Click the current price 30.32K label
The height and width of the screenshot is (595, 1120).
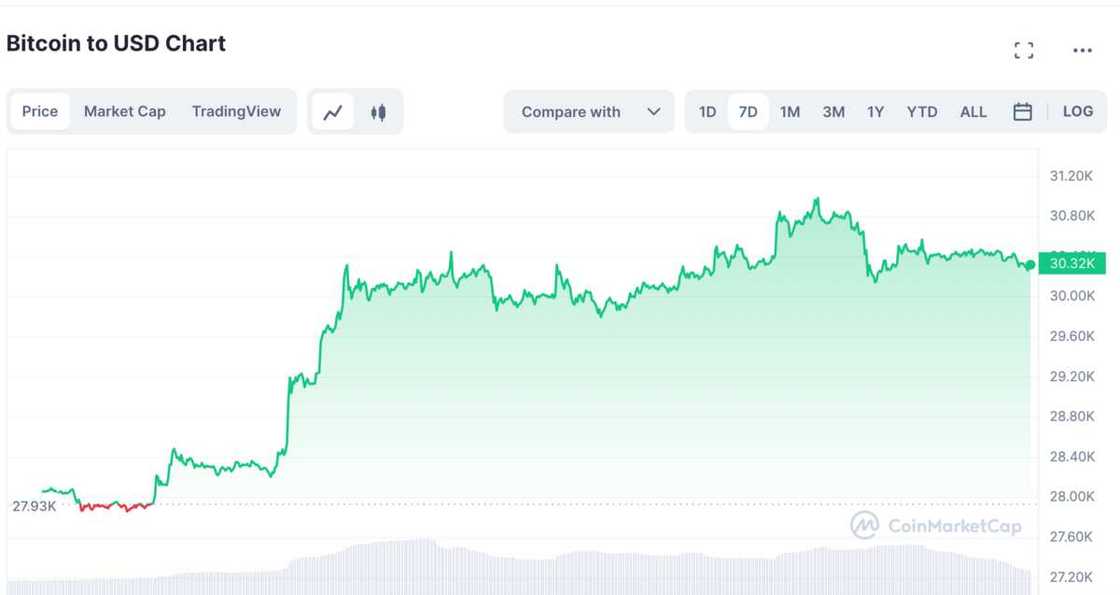(x=1073, y=264)
